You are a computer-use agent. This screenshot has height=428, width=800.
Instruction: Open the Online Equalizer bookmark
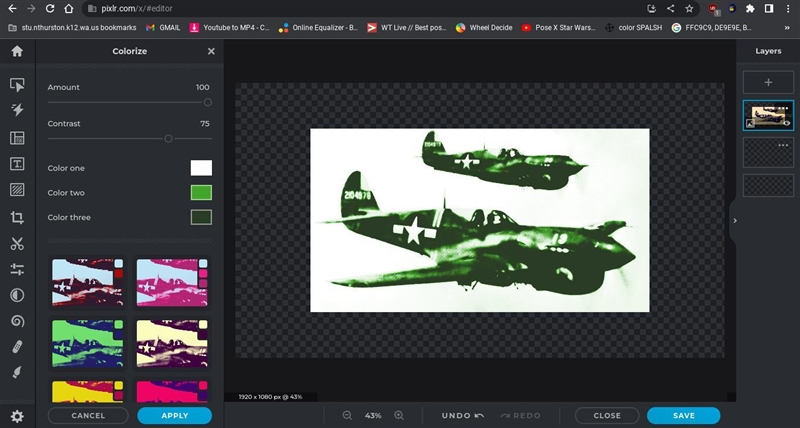coord(319,28)
